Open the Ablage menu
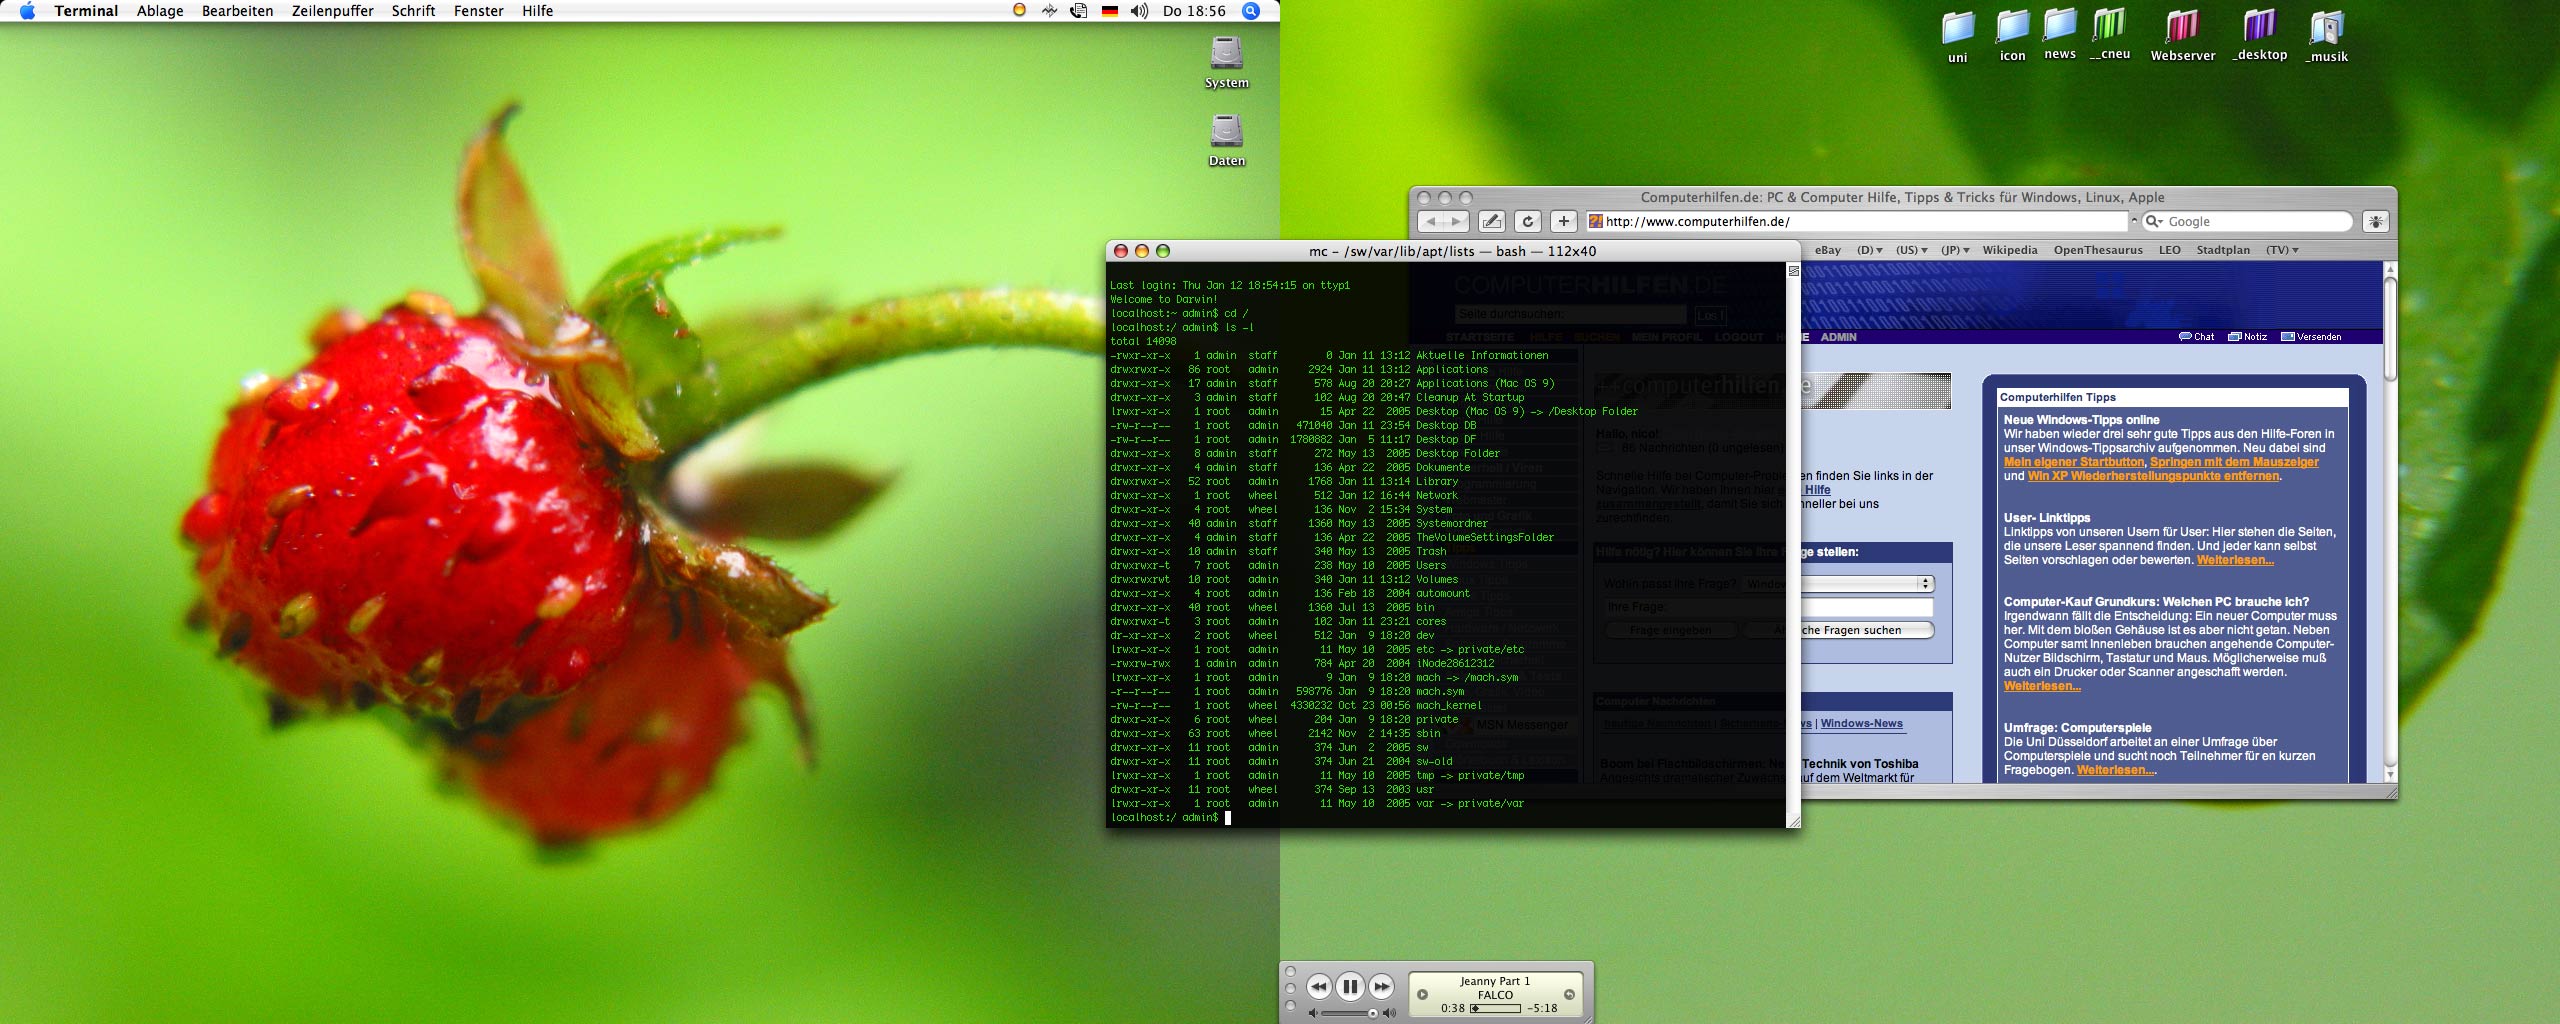 pyautogui.click(x=160, y=11)
